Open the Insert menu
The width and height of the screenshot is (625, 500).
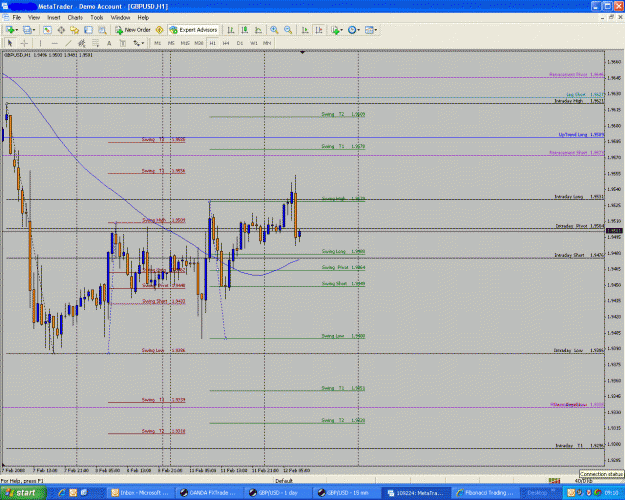point(54,18)
